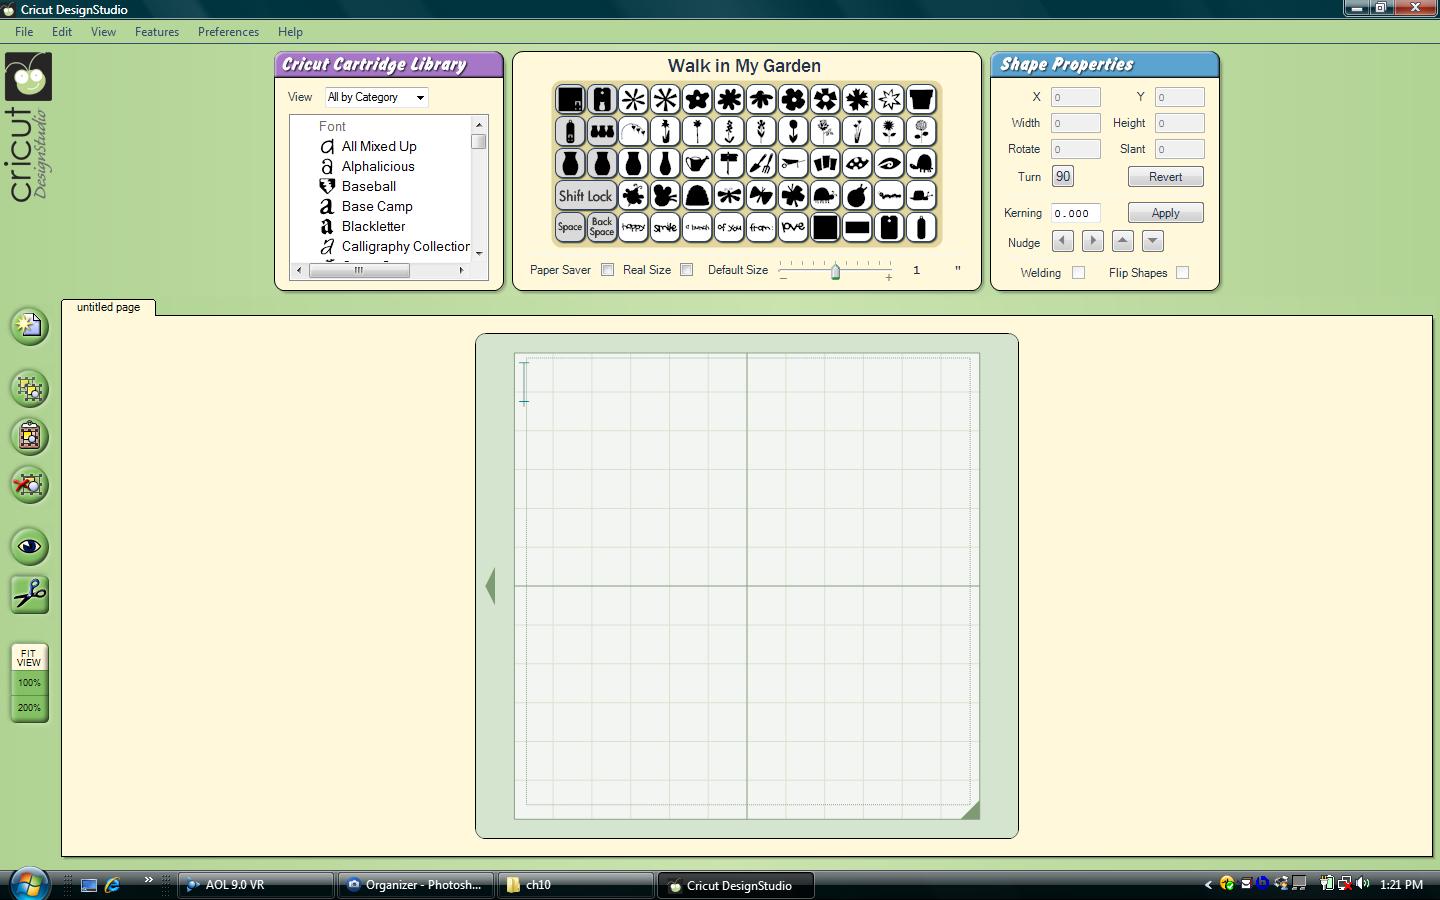Click the copy shapes sidebar icon

pyautogui.click(x=29, y=388)
